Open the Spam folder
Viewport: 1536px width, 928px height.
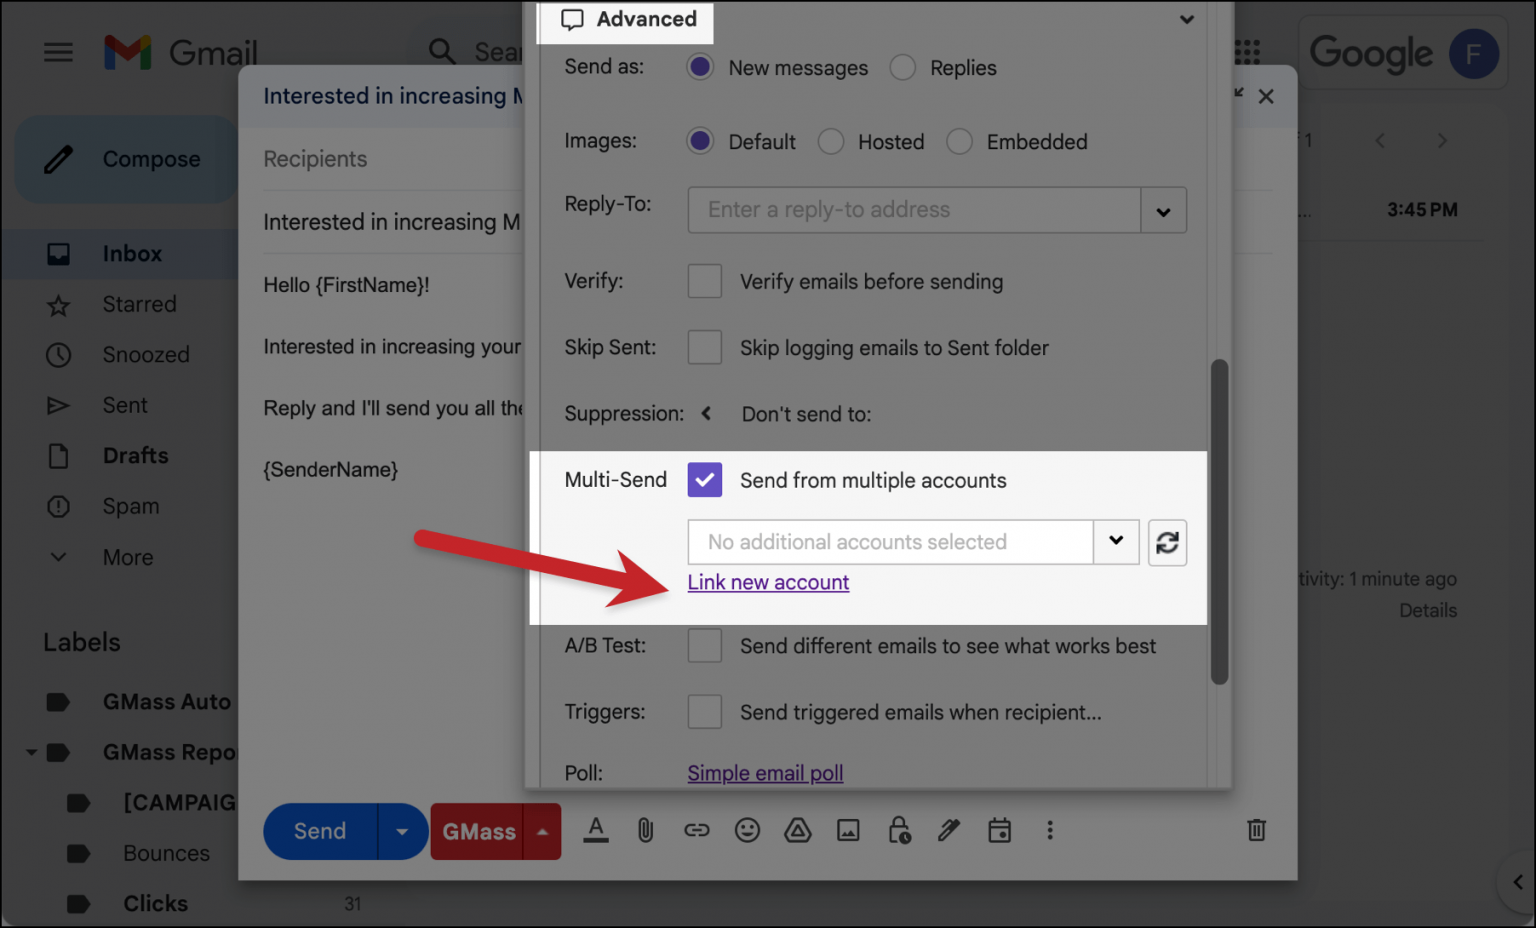click(130, 506)
